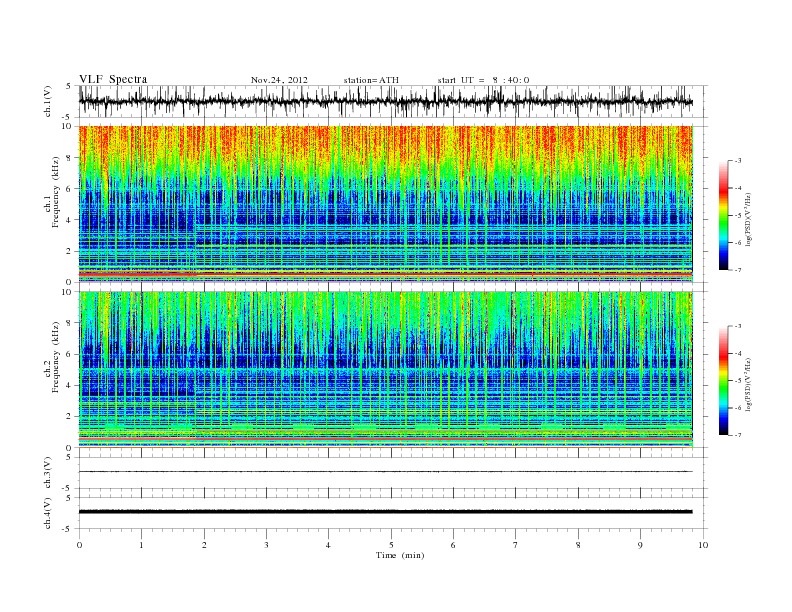Click the ch.3 flat waveform trace

pos(385,472)
